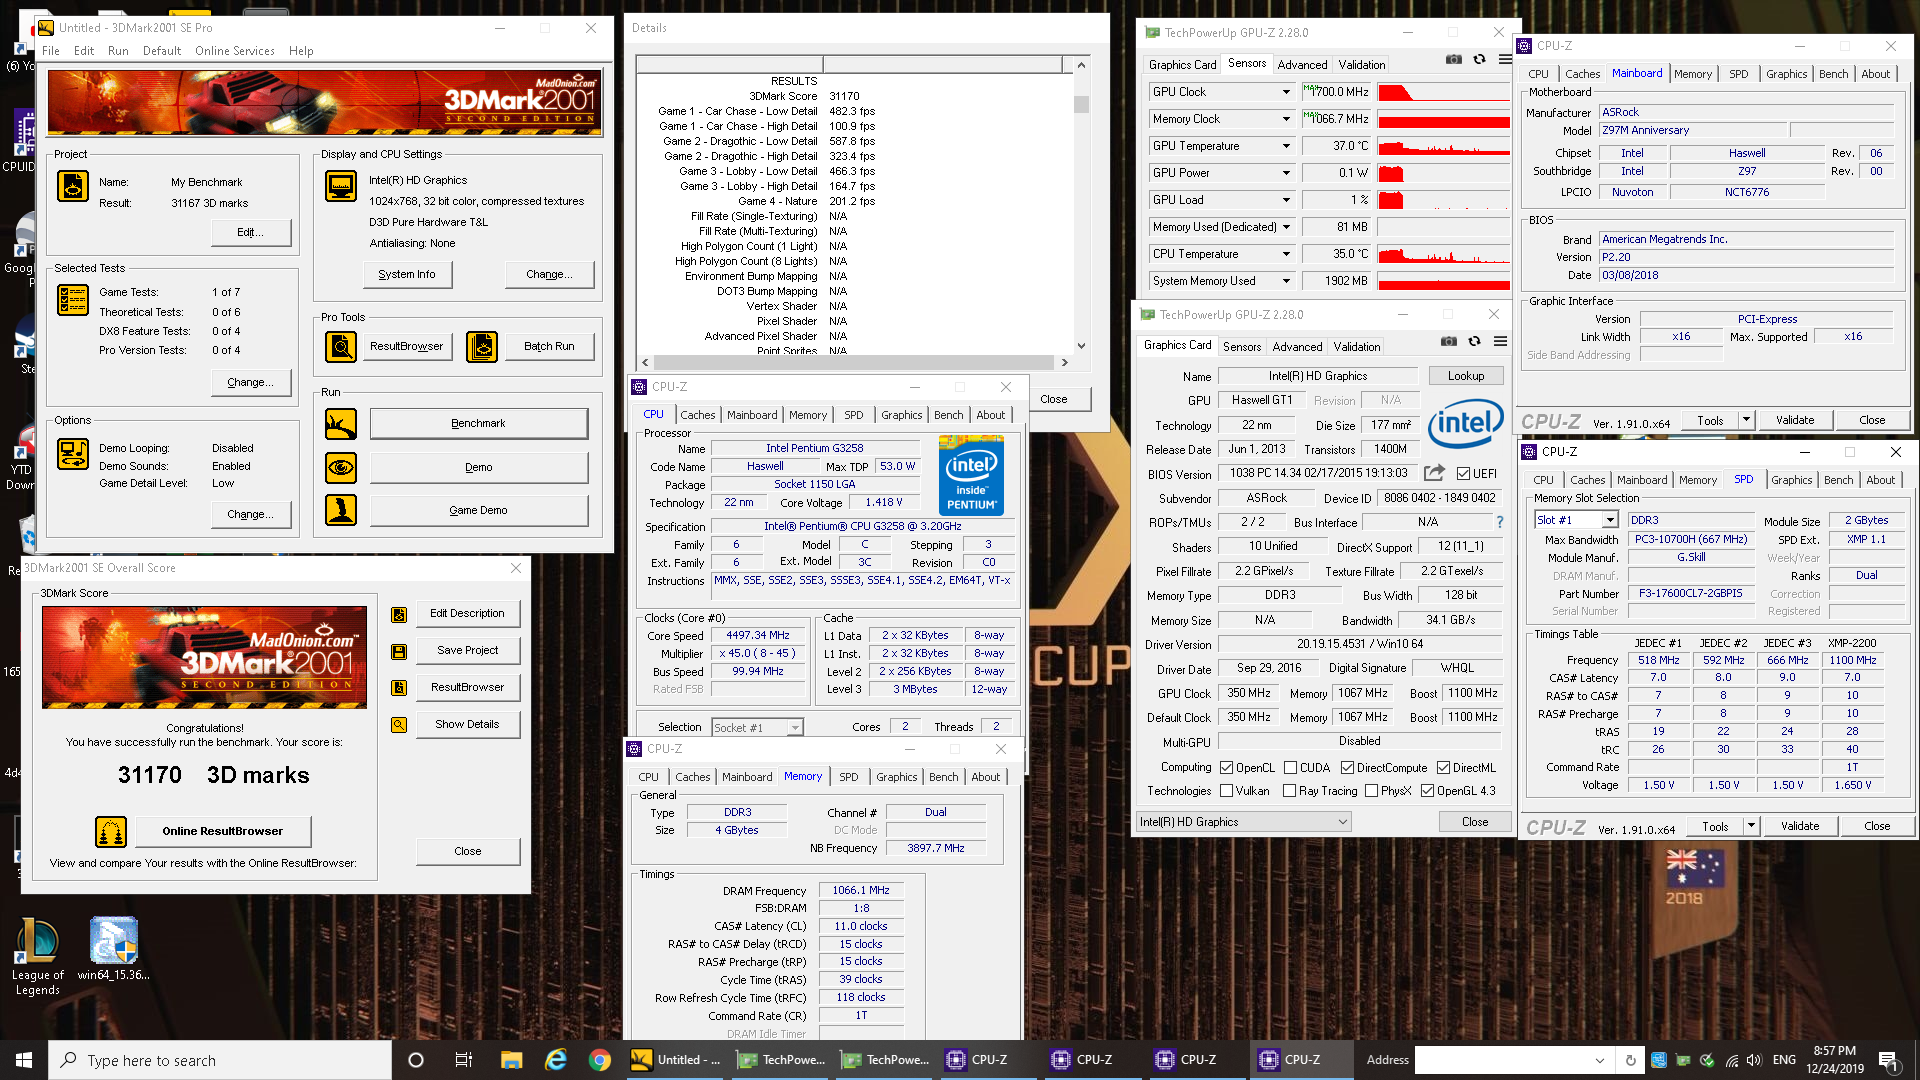The width and height of the screenshot is (1920, 1080).
Task: Open League of Legends desktop shortcut
Action: pyautogui.click(x=37, y=956)
